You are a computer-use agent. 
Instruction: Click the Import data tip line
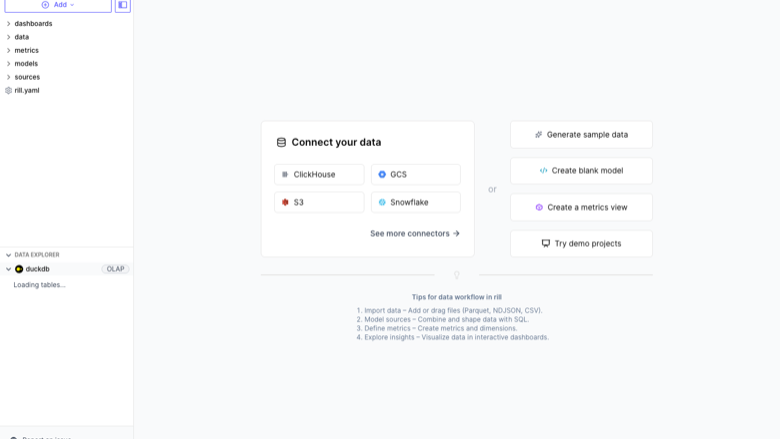coord(449,310)
